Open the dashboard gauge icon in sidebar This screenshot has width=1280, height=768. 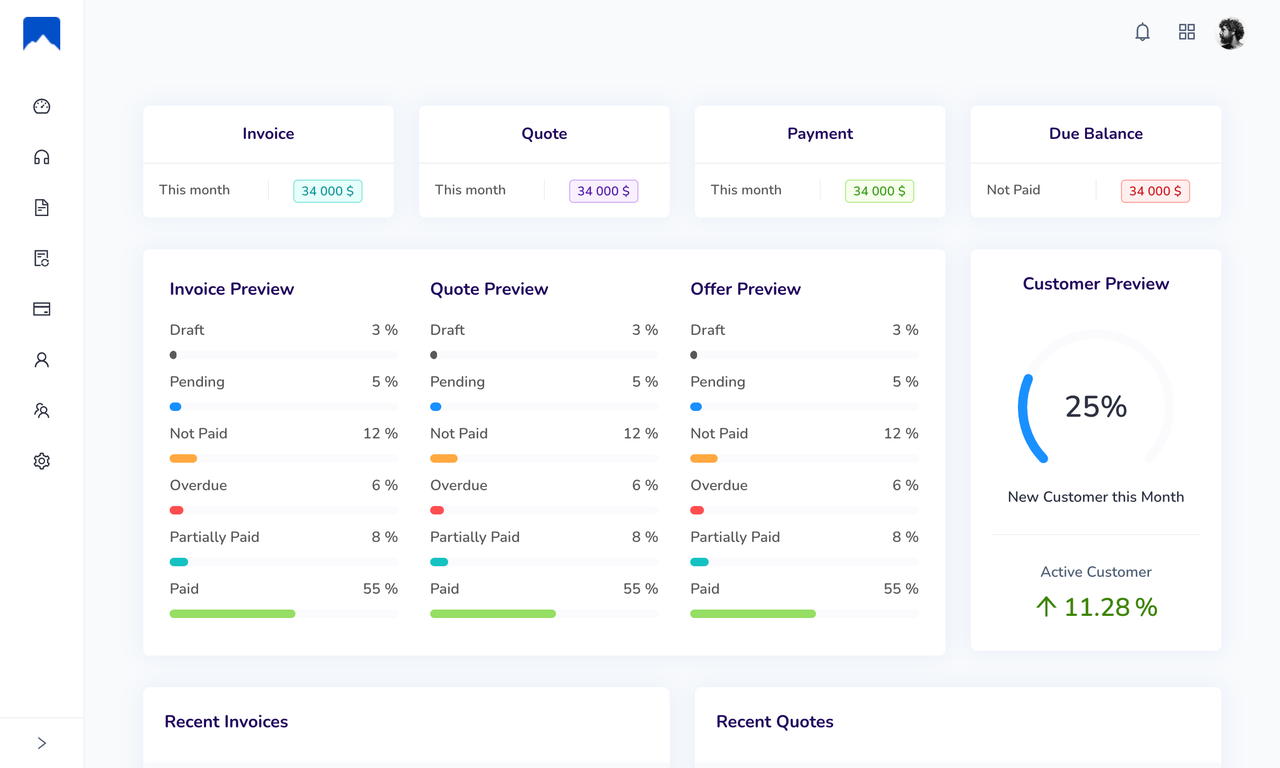click(x=41, y=106)
